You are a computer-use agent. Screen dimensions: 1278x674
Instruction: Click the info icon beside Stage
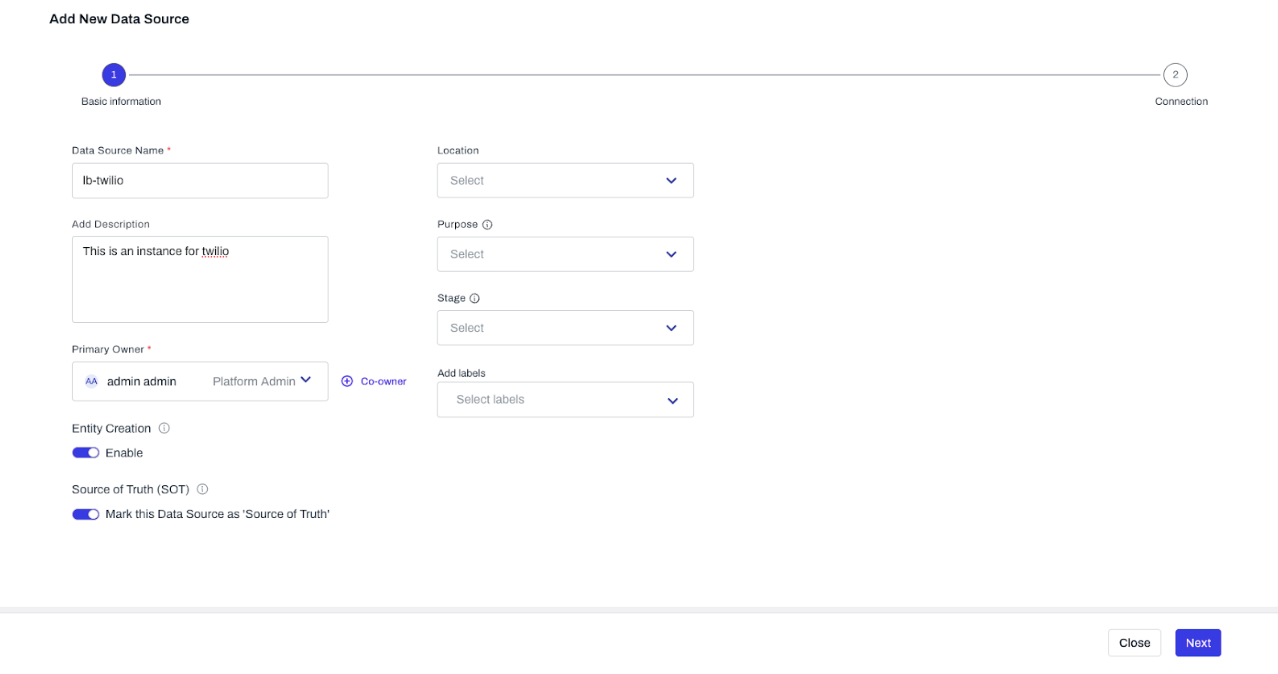(474, 299)
